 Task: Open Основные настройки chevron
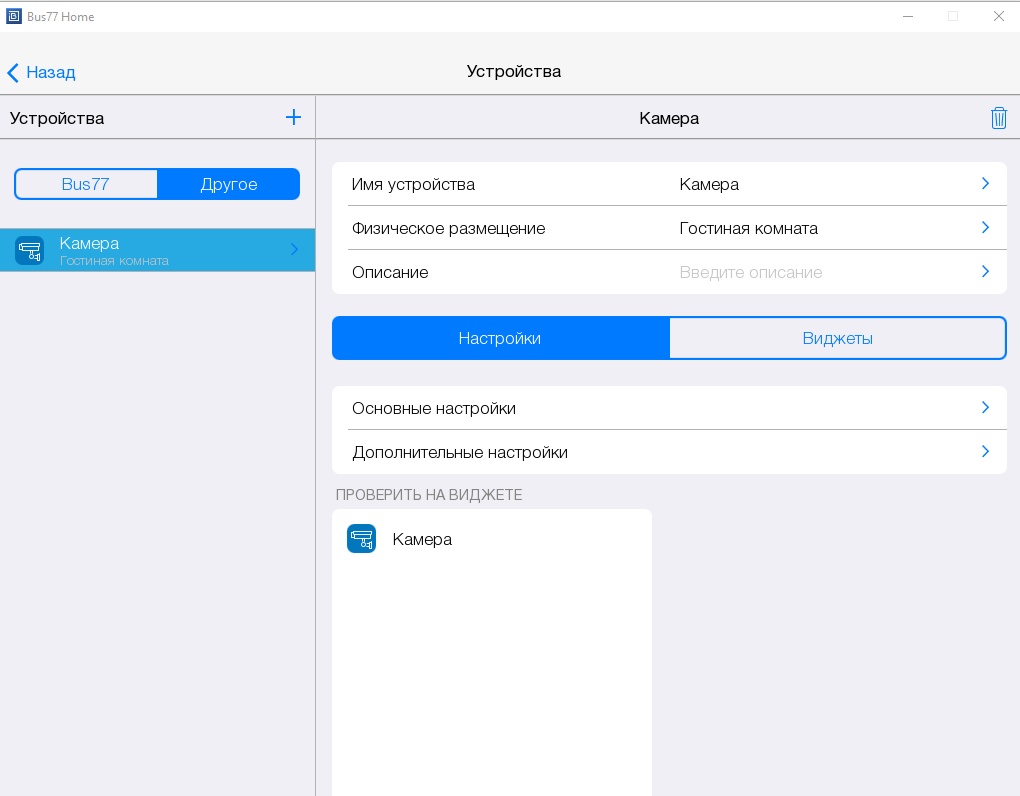coord(985,408)
